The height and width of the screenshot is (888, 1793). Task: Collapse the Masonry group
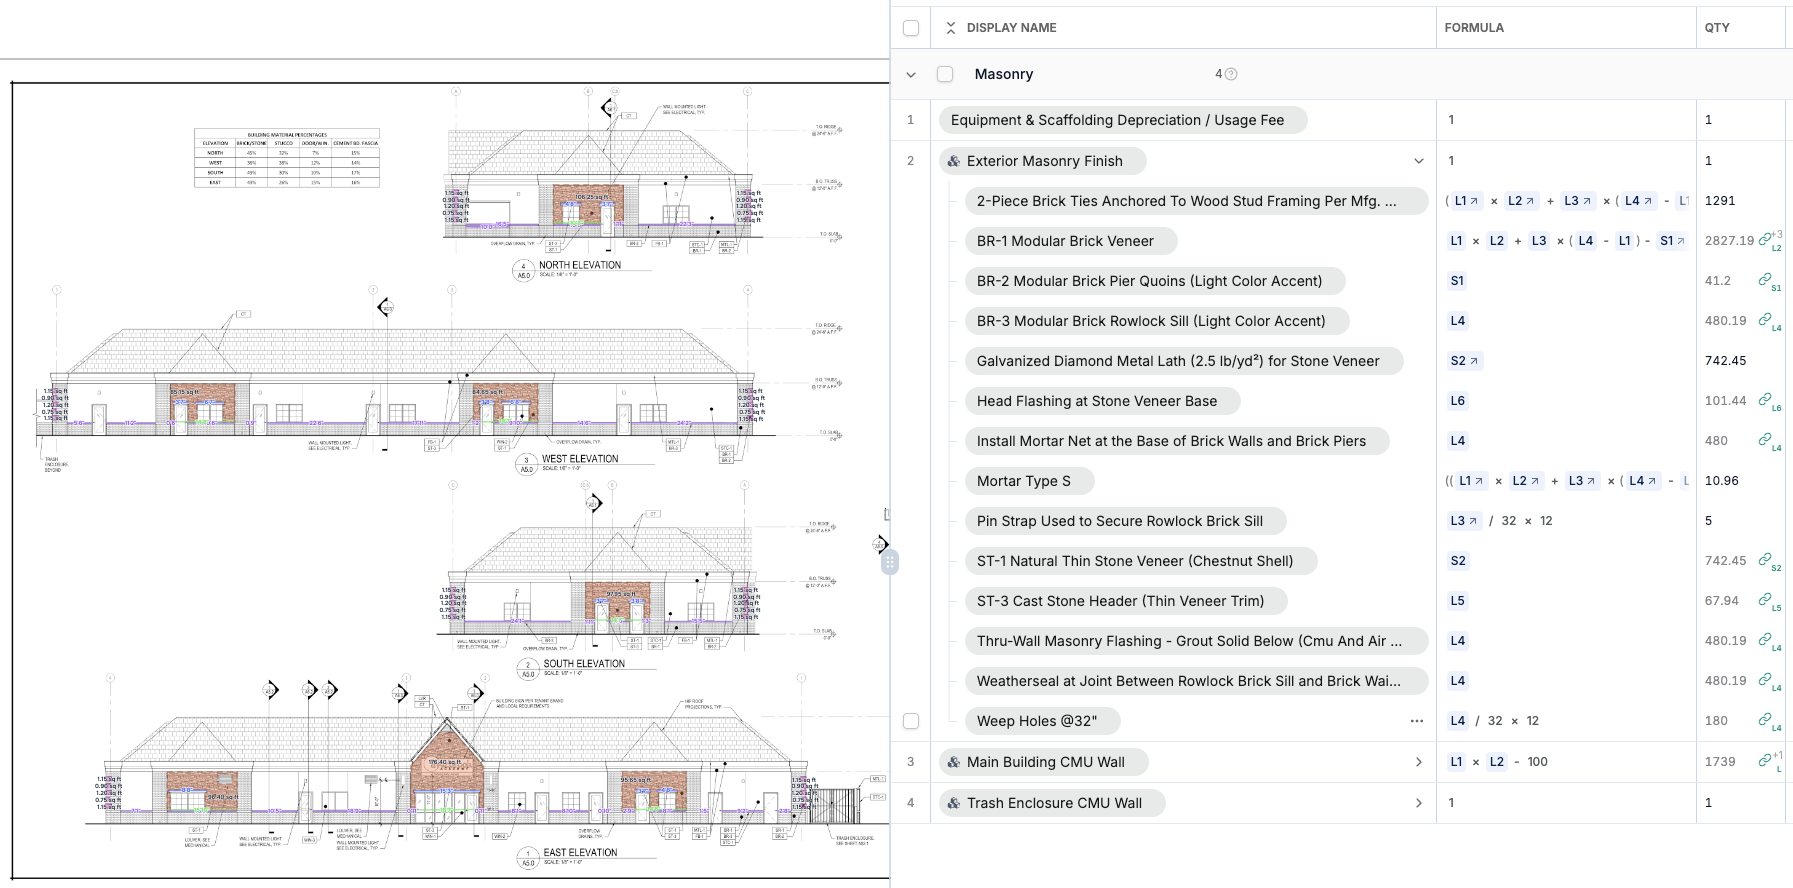click(x=911, y=74)
